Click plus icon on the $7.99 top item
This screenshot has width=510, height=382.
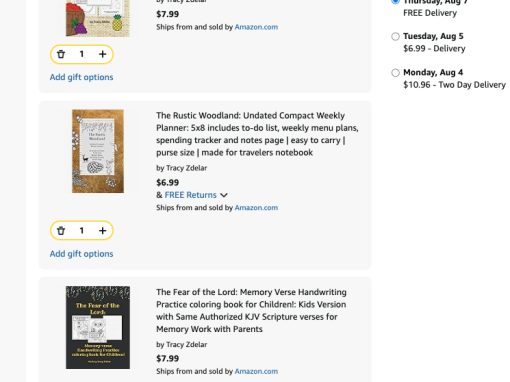102,54
